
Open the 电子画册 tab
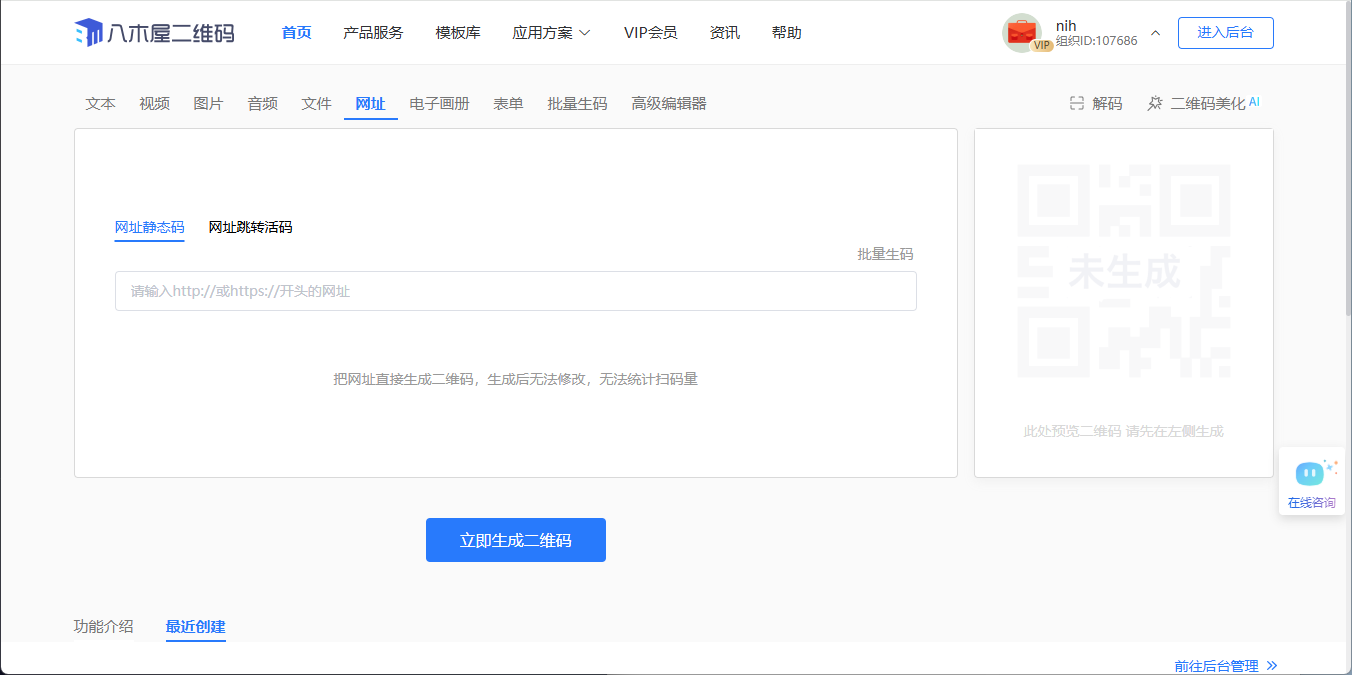[439, 103]
